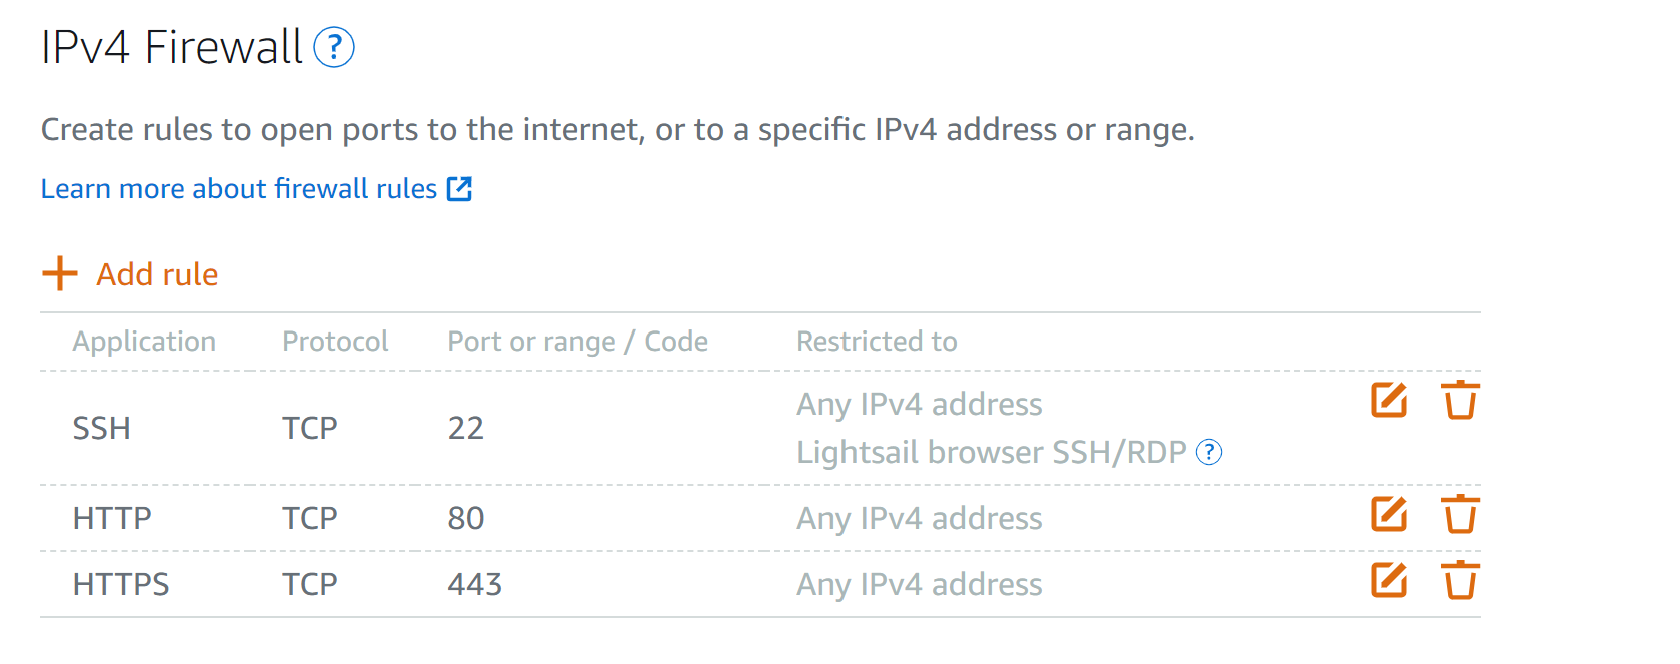The image size is (1680, 664).
Task: Click the Application column header
Action: click(x=144, y=341)
